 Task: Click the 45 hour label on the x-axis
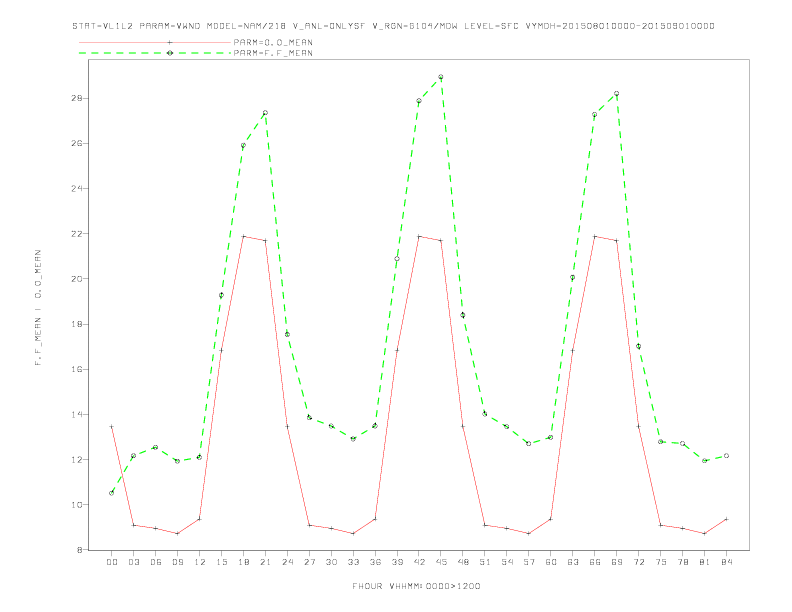(441, 562)
